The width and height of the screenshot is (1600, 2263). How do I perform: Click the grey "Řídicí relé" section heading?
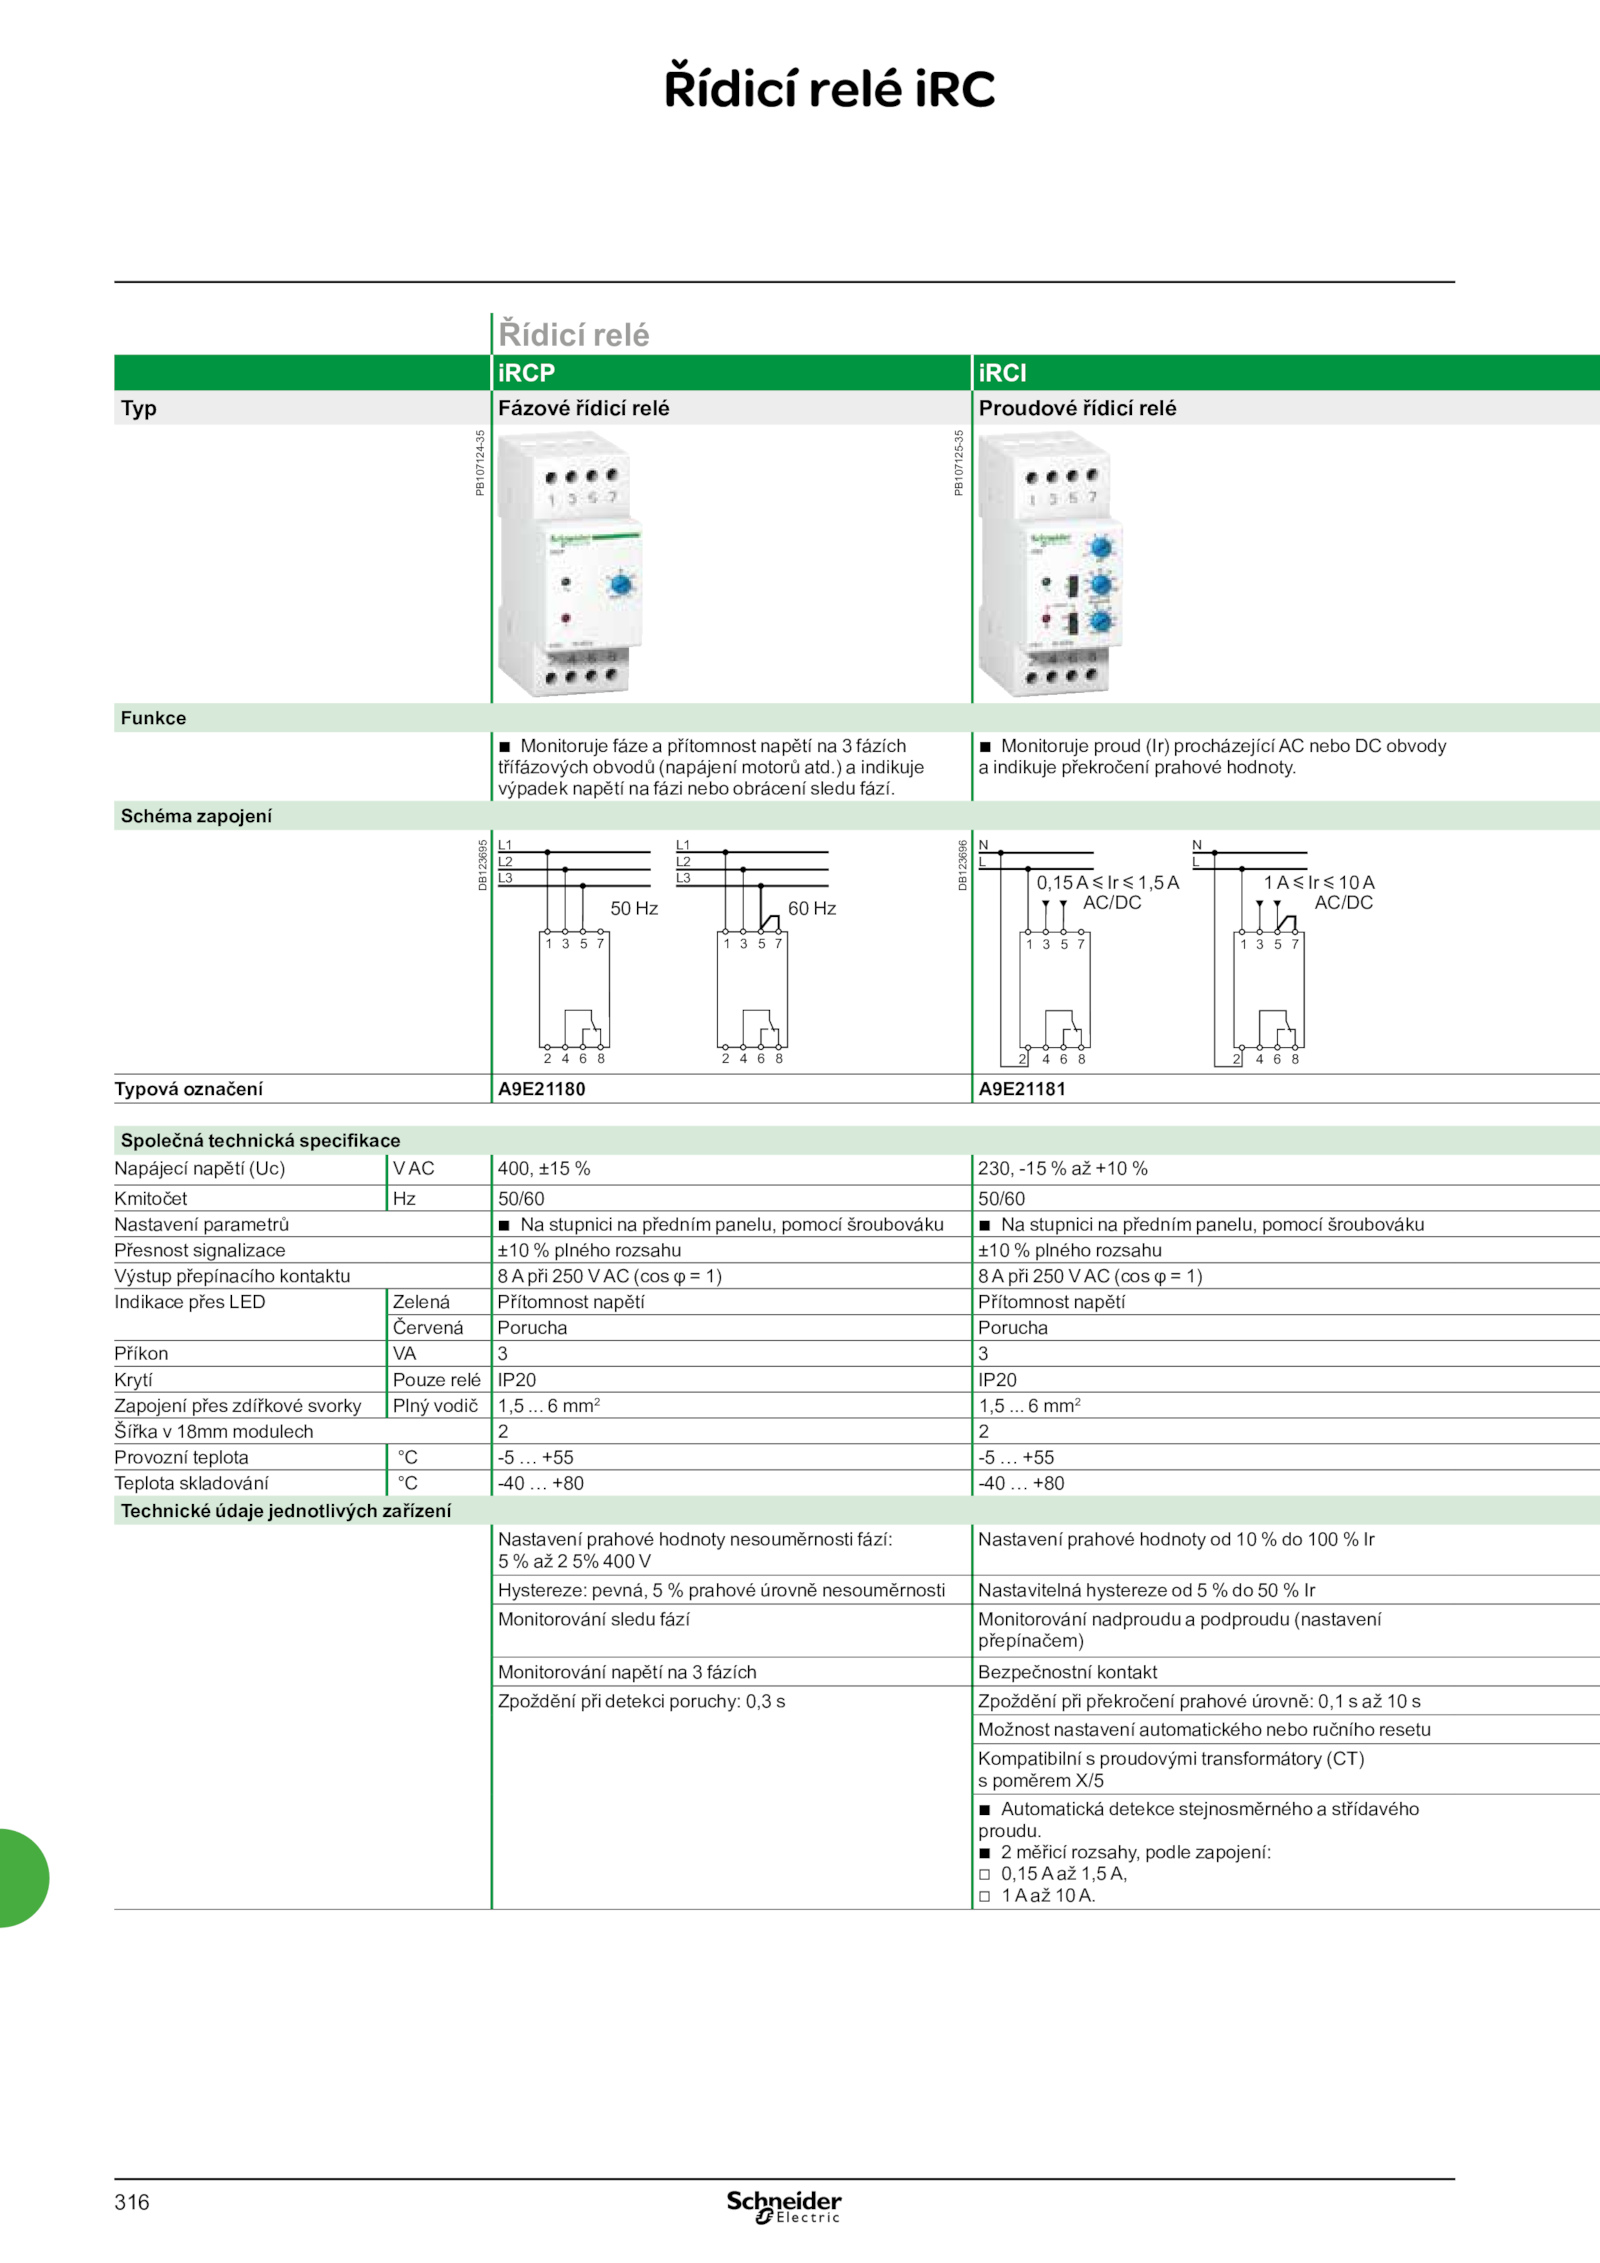574,334
